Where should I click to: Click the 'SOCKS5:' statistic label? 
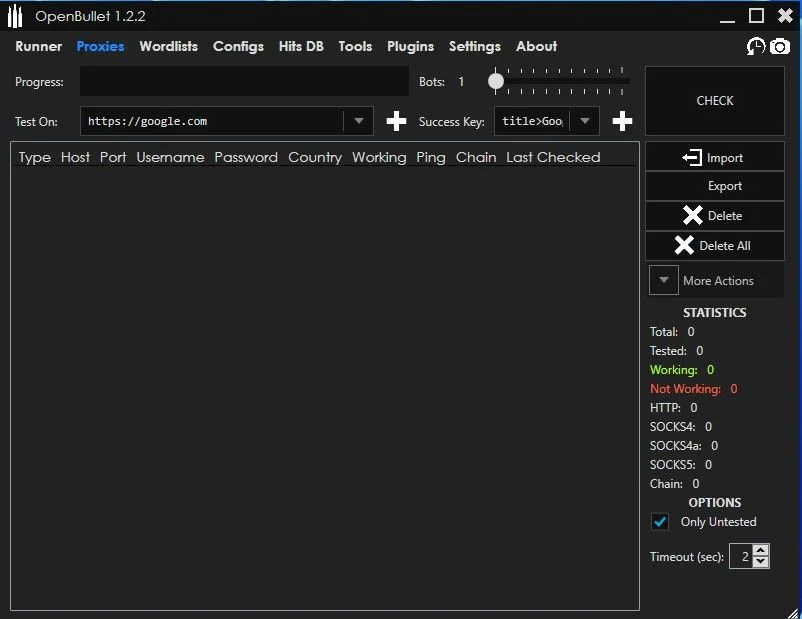(x=673, y=465)
